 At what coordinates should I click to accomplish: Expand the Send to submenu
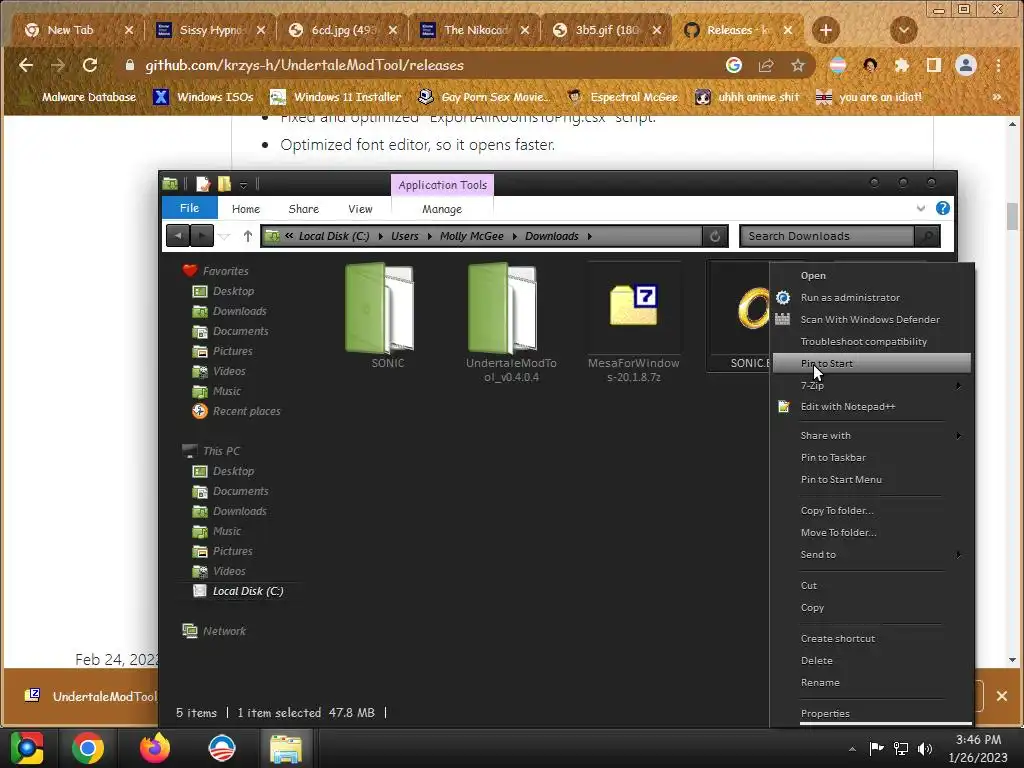pyautogui.click(x=871, y=554)
